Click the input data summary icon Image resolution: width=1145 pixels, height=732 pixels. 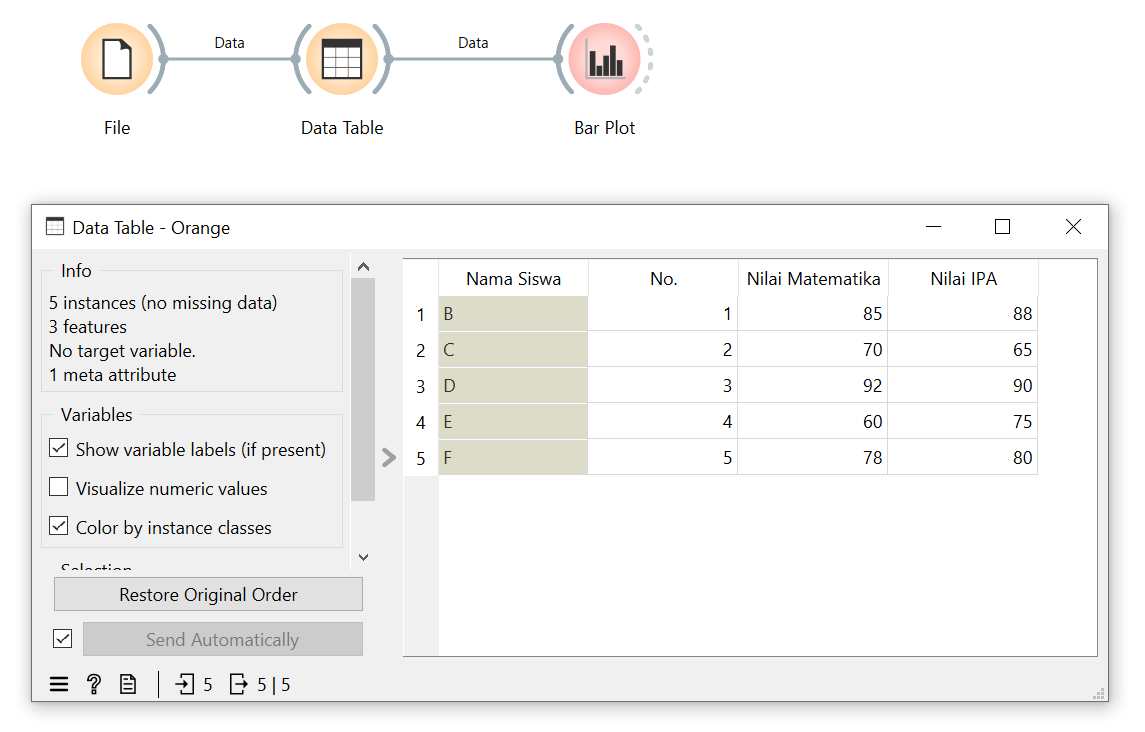(x=185, y=685)
